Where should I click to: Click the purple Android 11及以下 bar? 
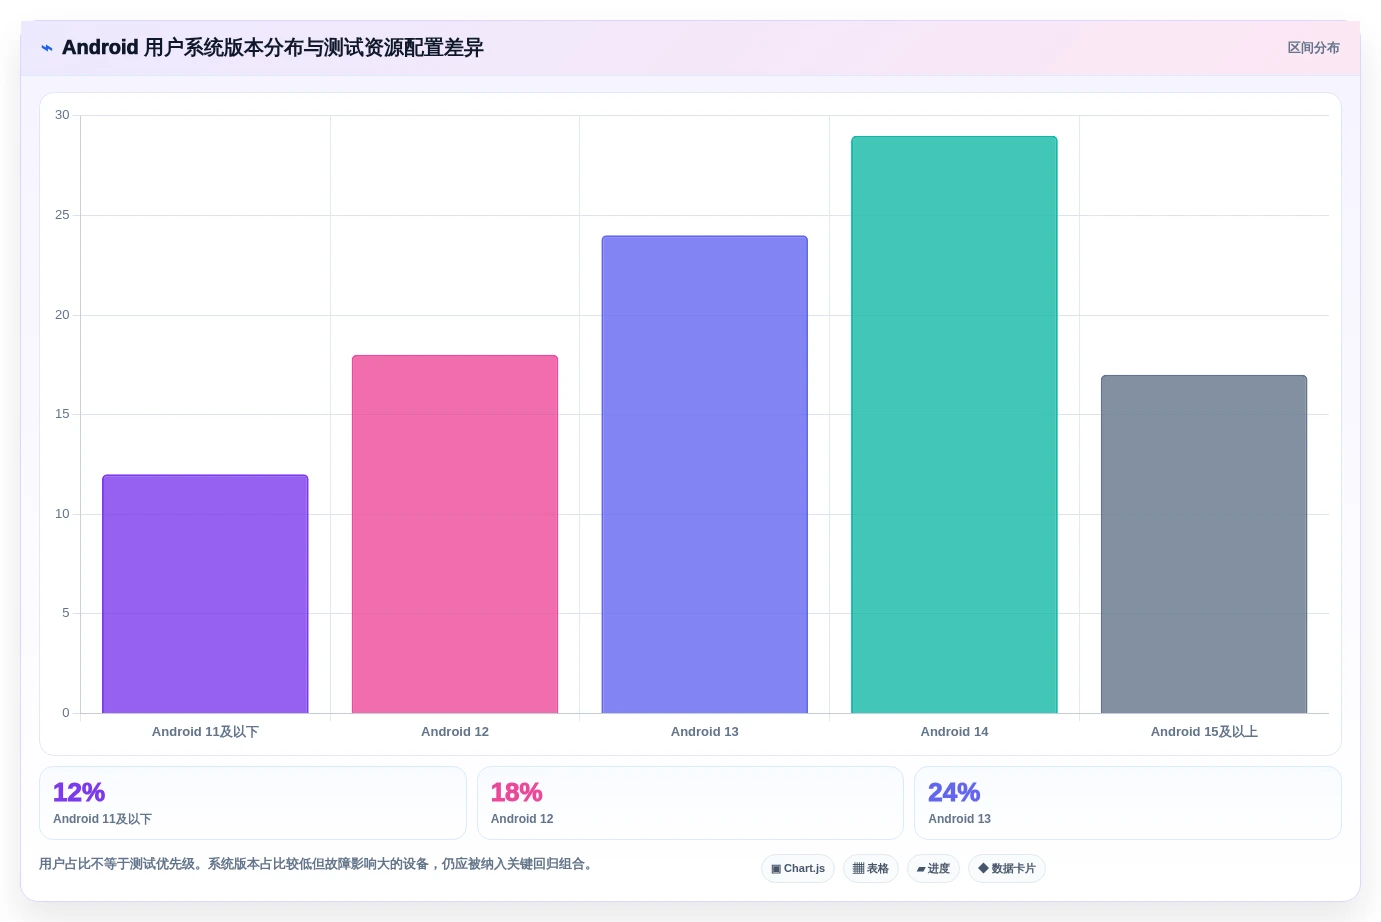pyautogui.click(x=205, y=594)
